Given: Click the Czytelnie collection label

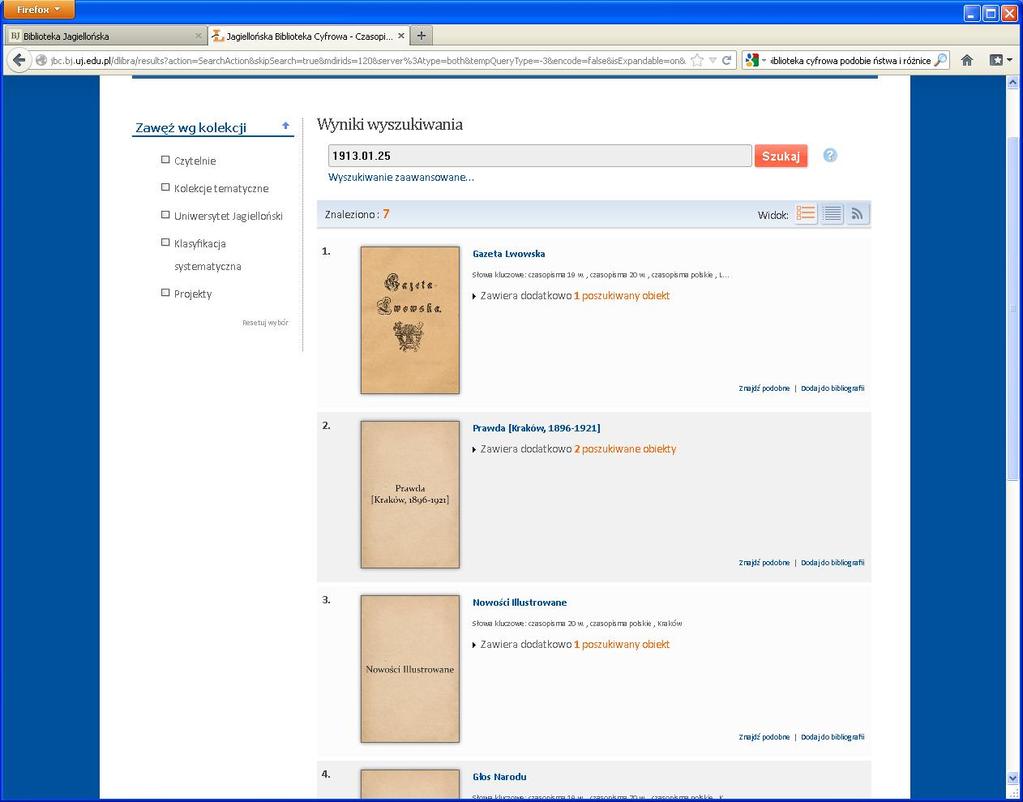Looking at the screenshot, I should [x=194, y=161].
